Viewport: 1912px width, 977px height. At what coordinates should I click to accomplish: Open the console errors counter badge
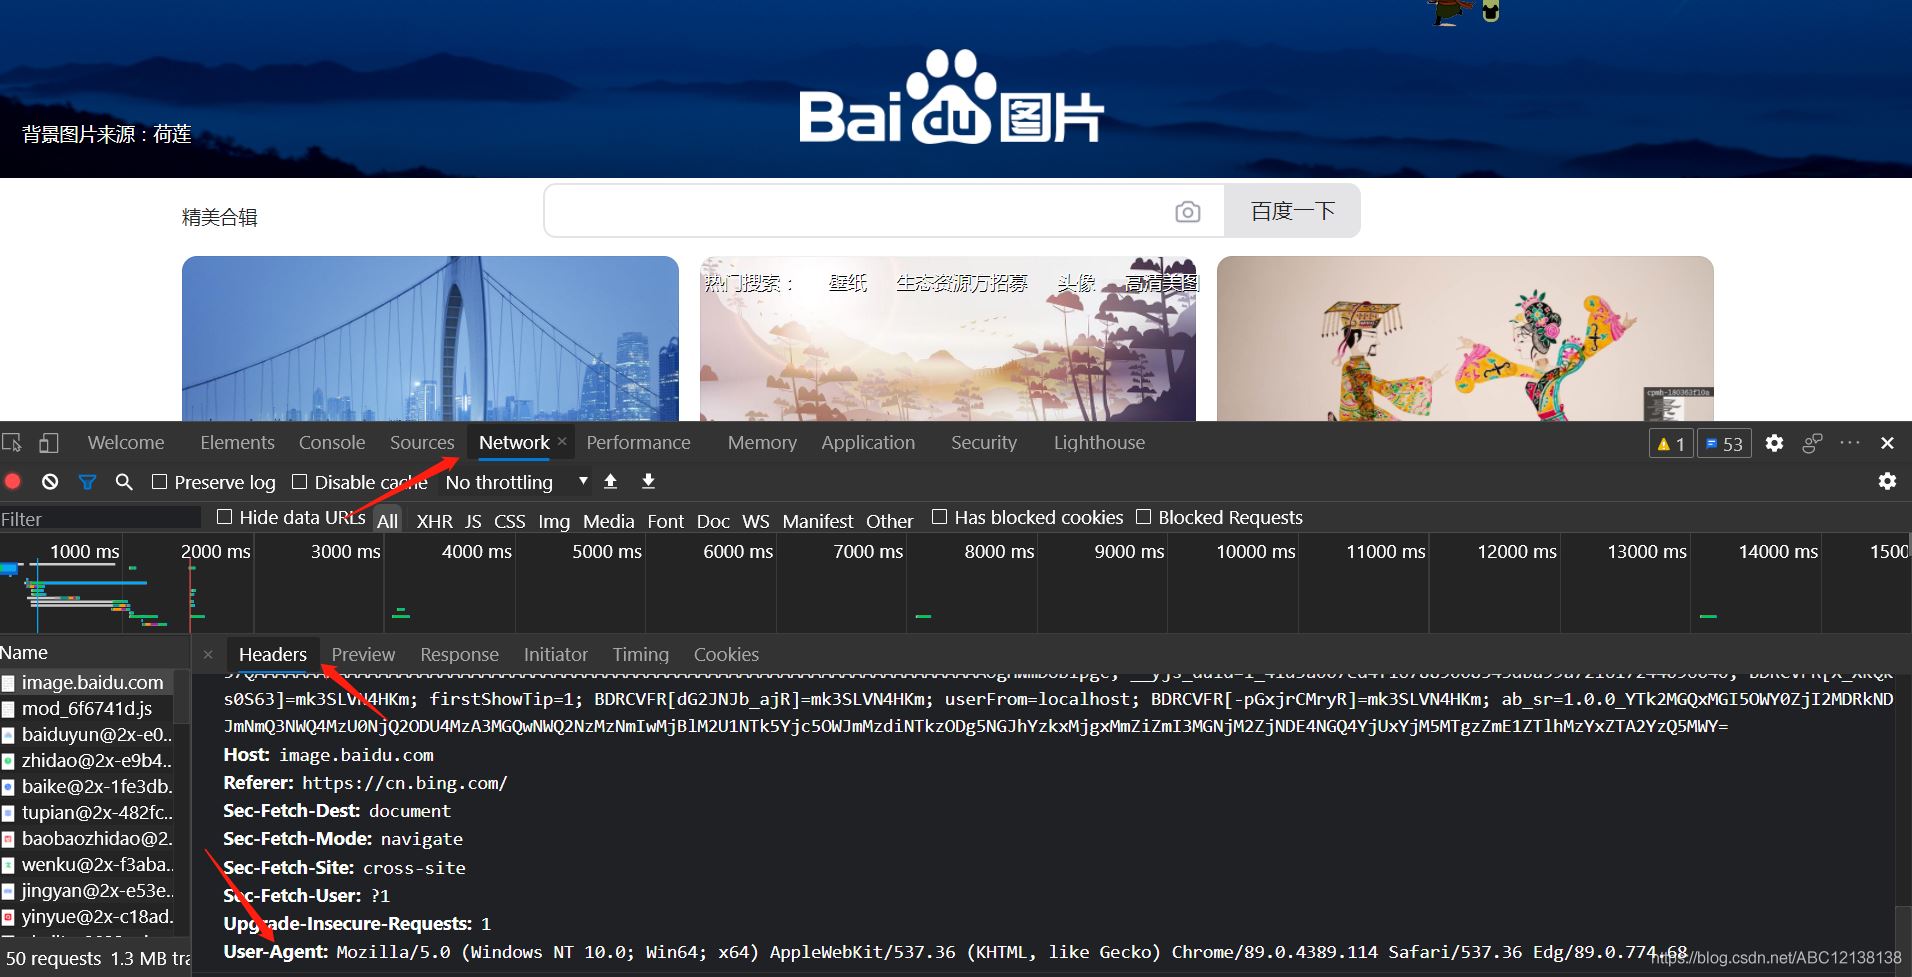(x=1670, y=443)
